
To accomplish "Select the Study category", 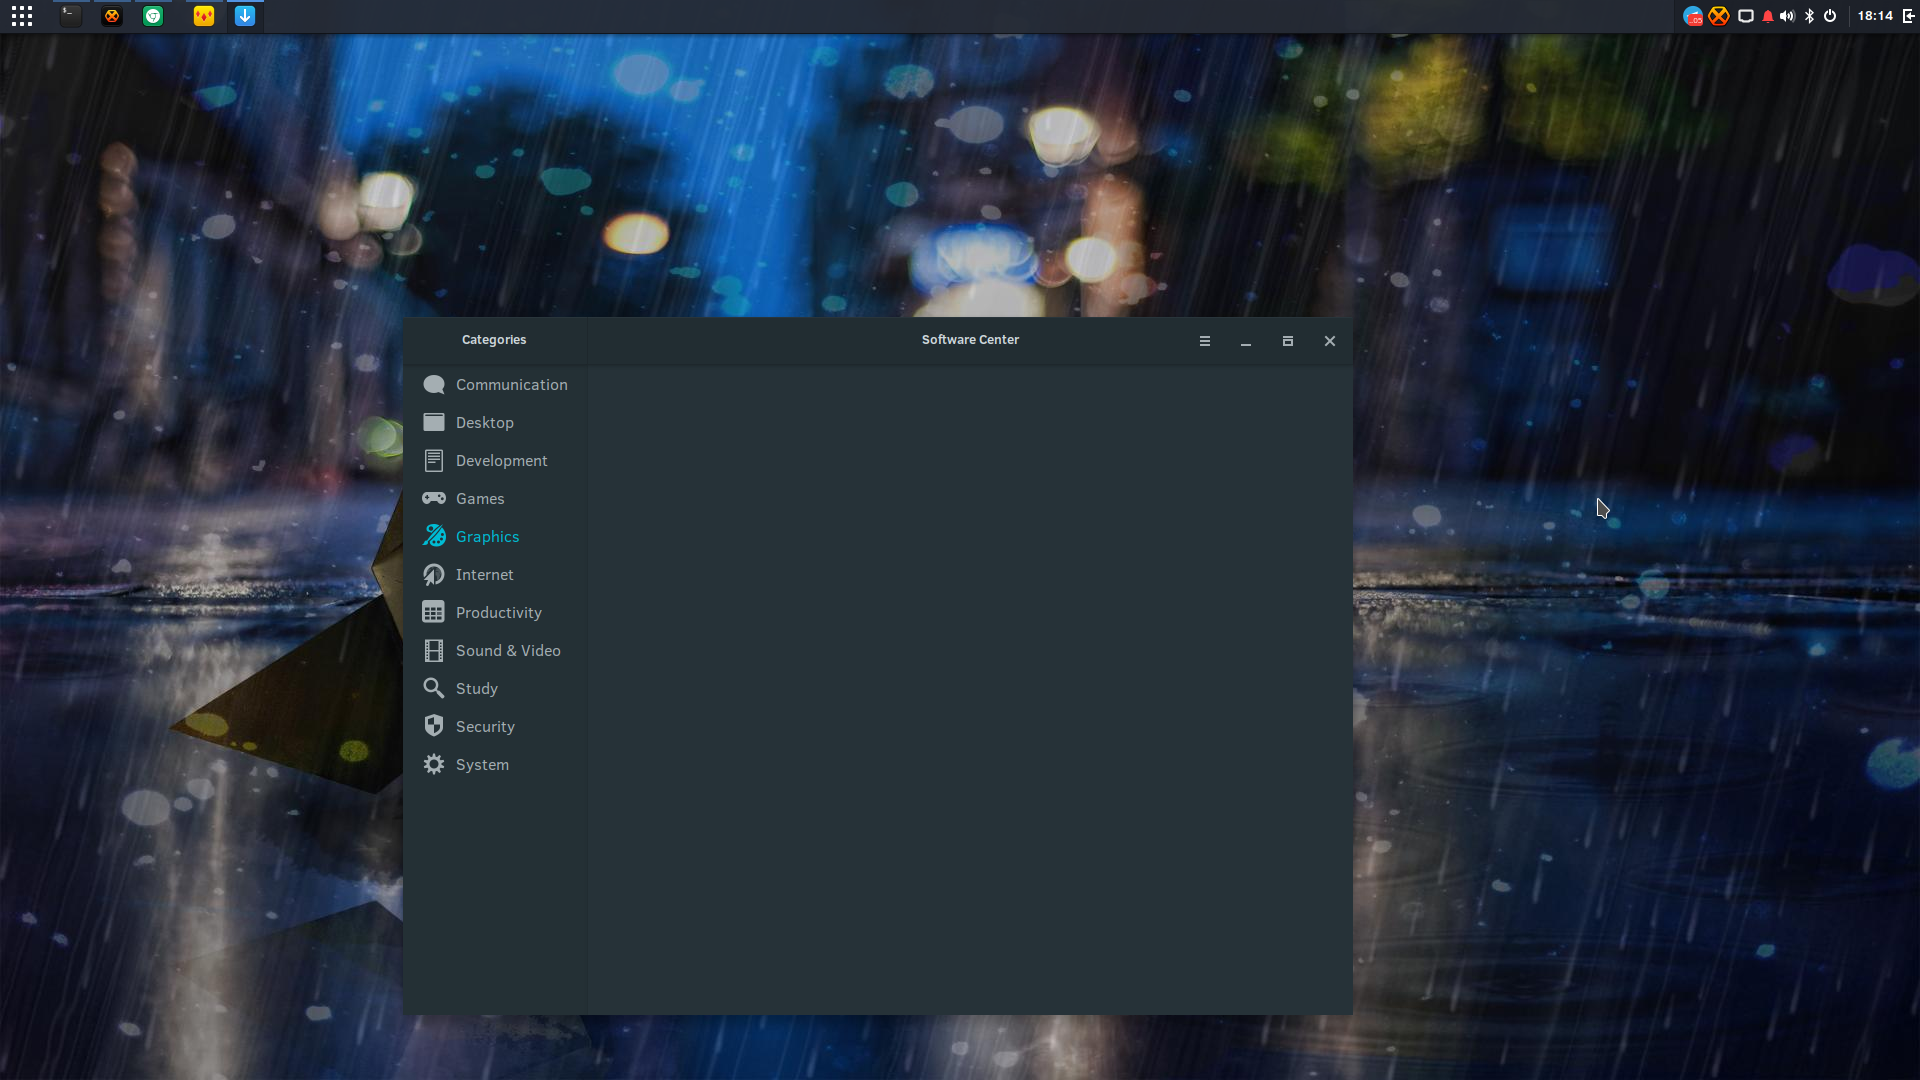I will [495, 689].
